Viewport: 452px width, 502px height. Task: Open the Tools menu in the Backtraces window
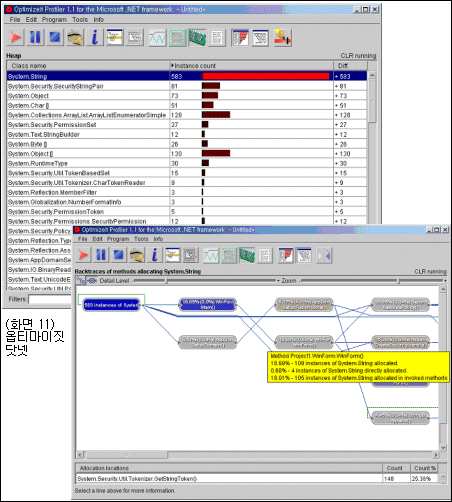click(141, 239)
